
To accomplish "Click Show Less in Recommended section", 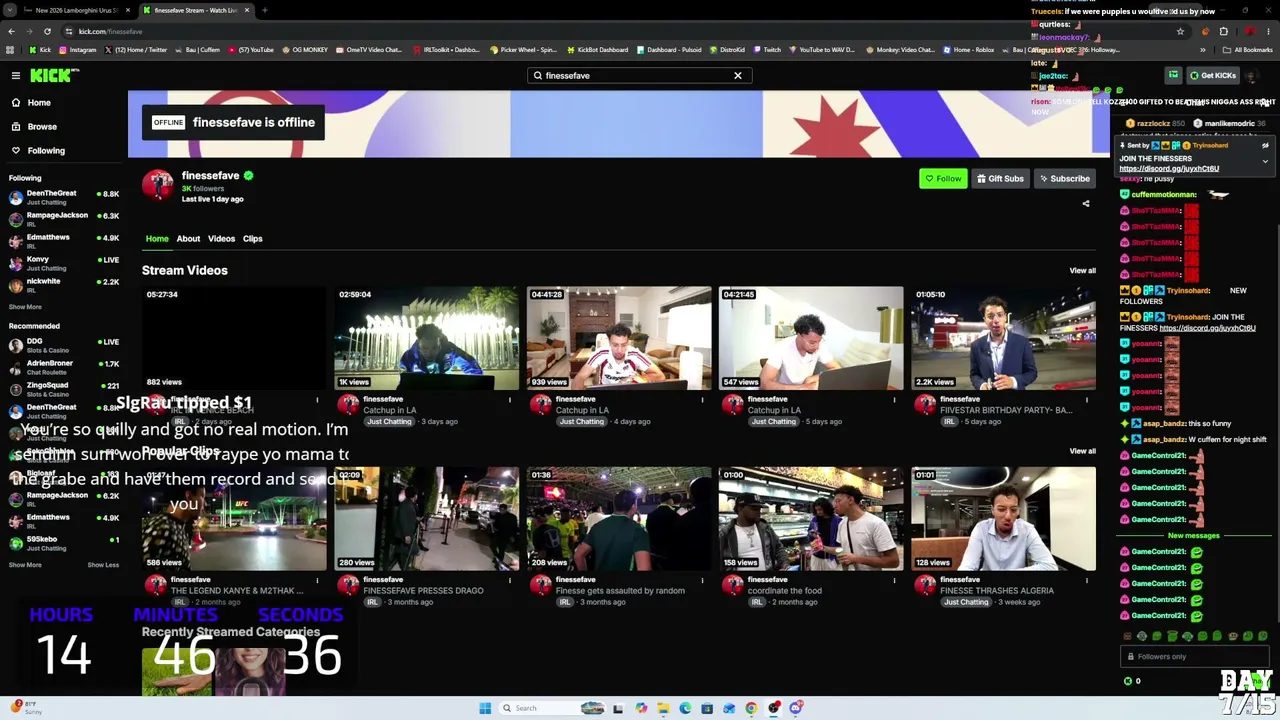I will click(x=103, y=565).
